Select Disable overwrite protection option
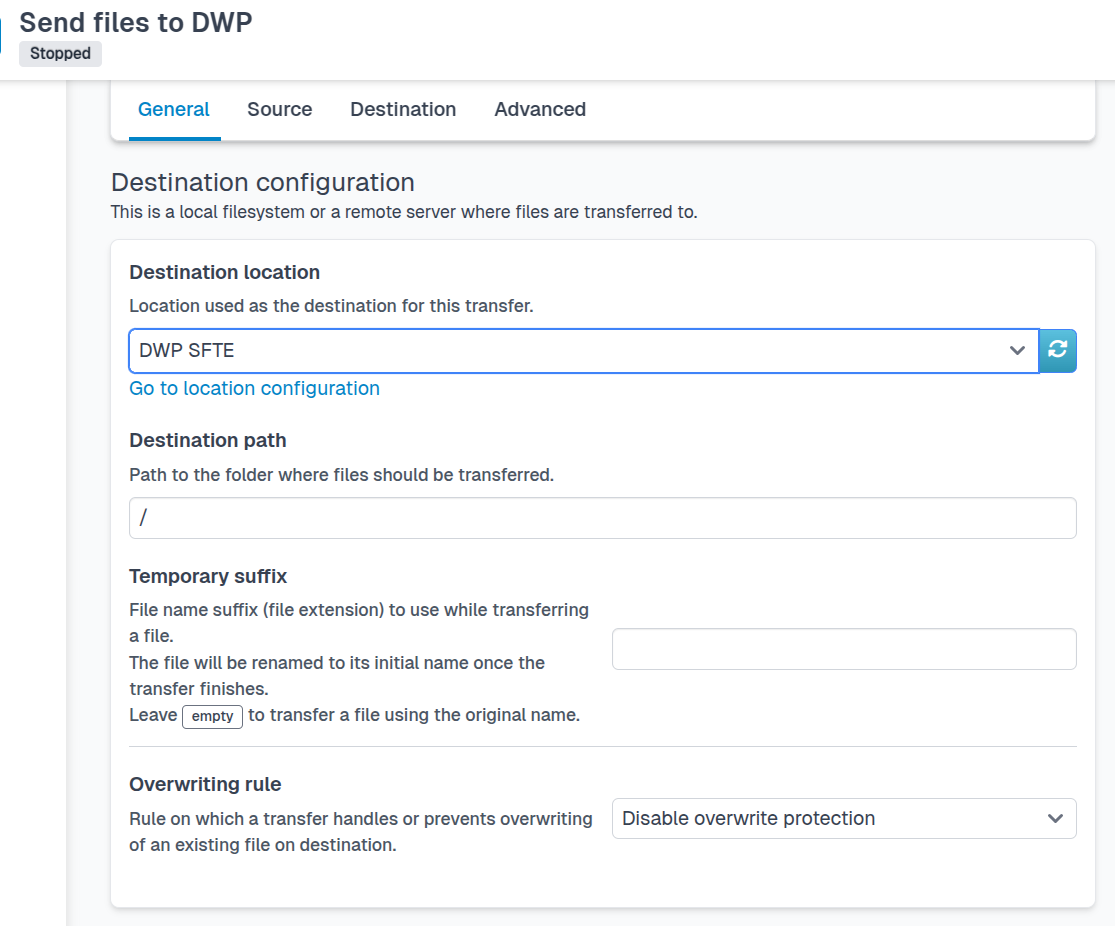1115x926 pixels. 843,818
